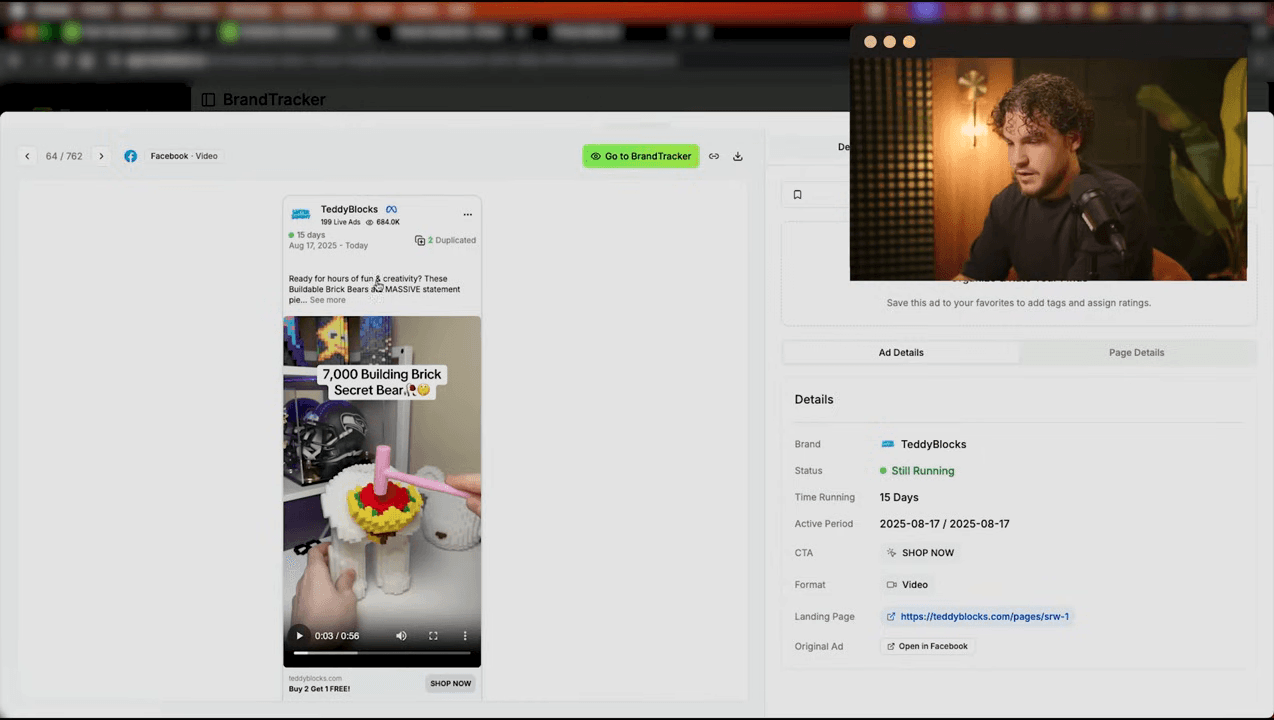This screenshot has height=720, width=1274.
Task: Click the Buy 2 Get 1 FREE headline
Action: [319, 689]
